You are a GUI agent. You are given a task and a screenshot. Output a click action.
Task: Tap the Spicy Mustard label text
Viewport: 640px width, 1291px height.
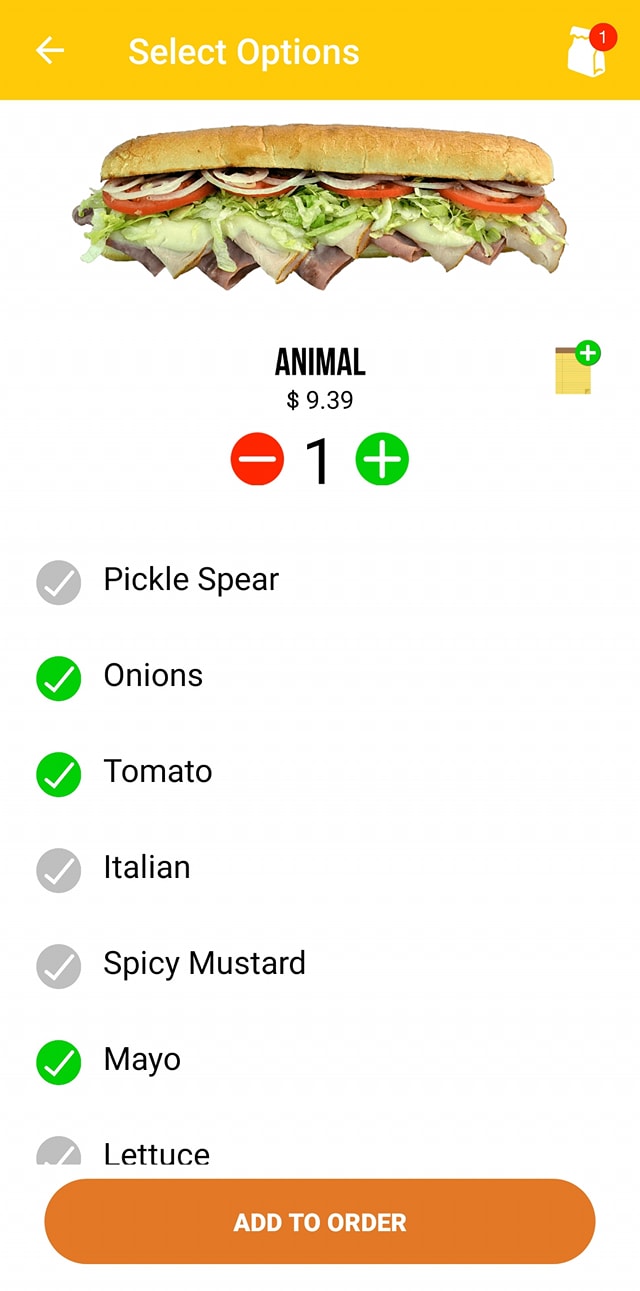tap(204, 963)
